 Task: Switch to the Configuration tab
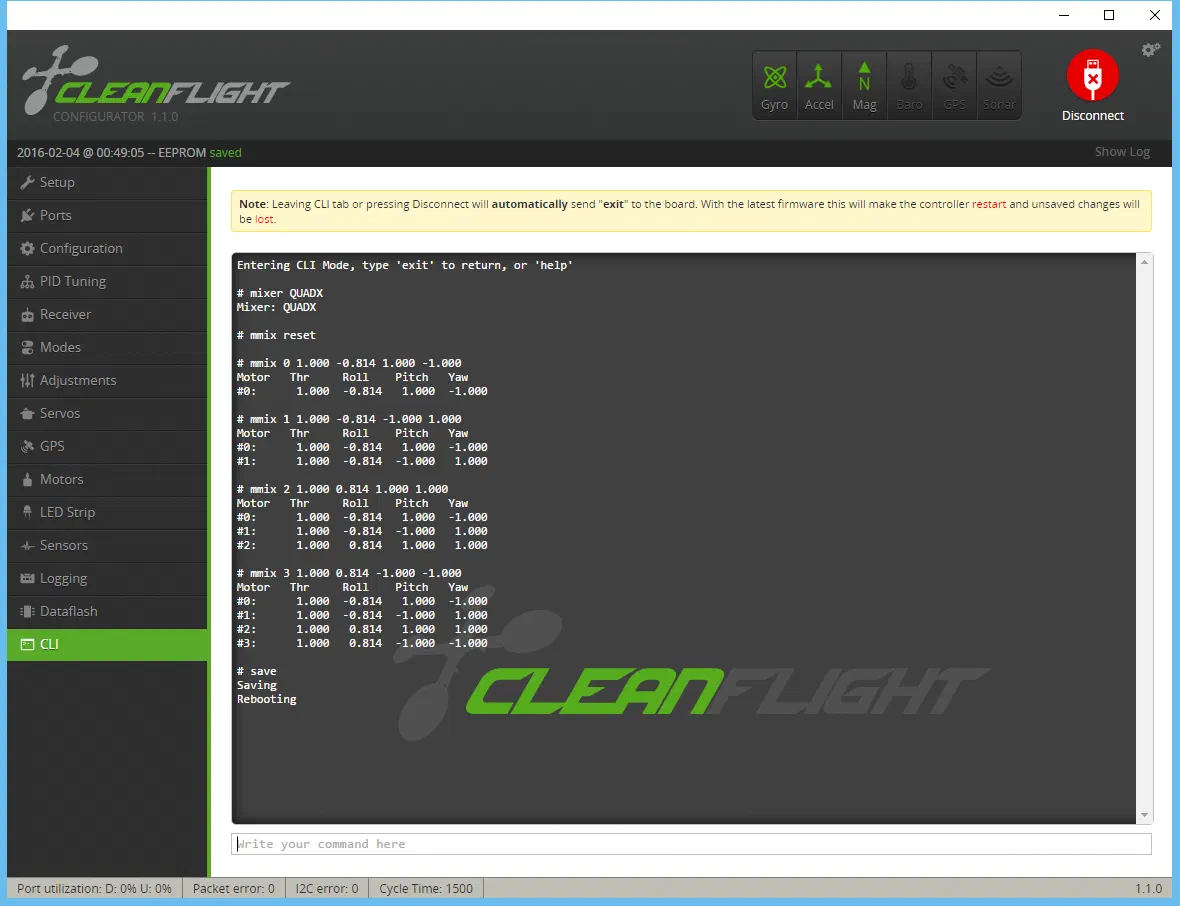pos(107,248)
